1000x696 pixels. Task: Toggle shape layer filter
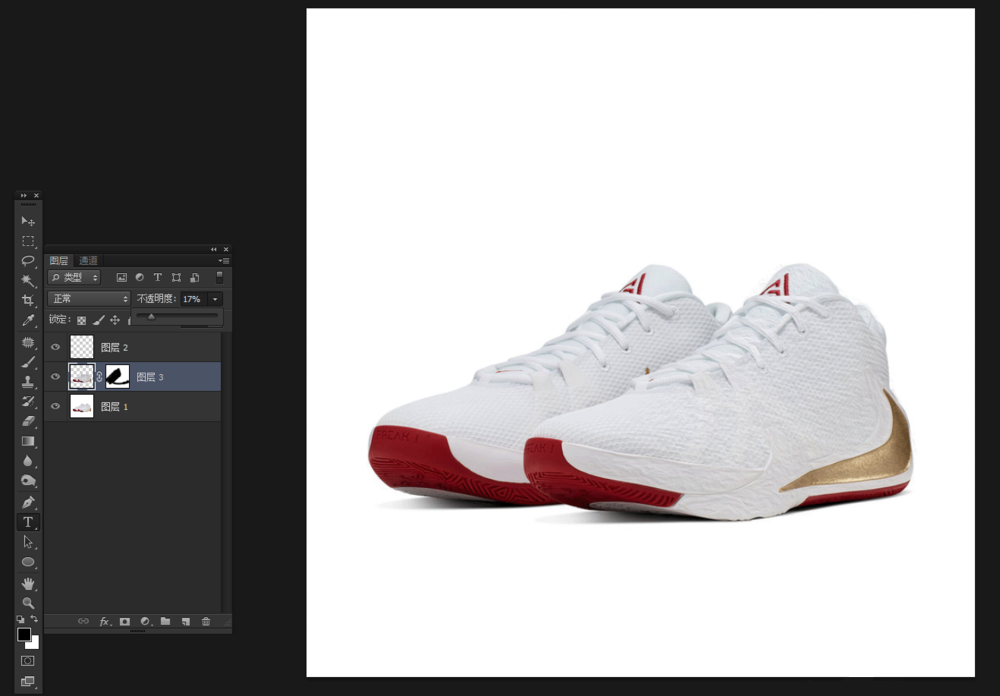pyautogui.click(x=177, y=278)
